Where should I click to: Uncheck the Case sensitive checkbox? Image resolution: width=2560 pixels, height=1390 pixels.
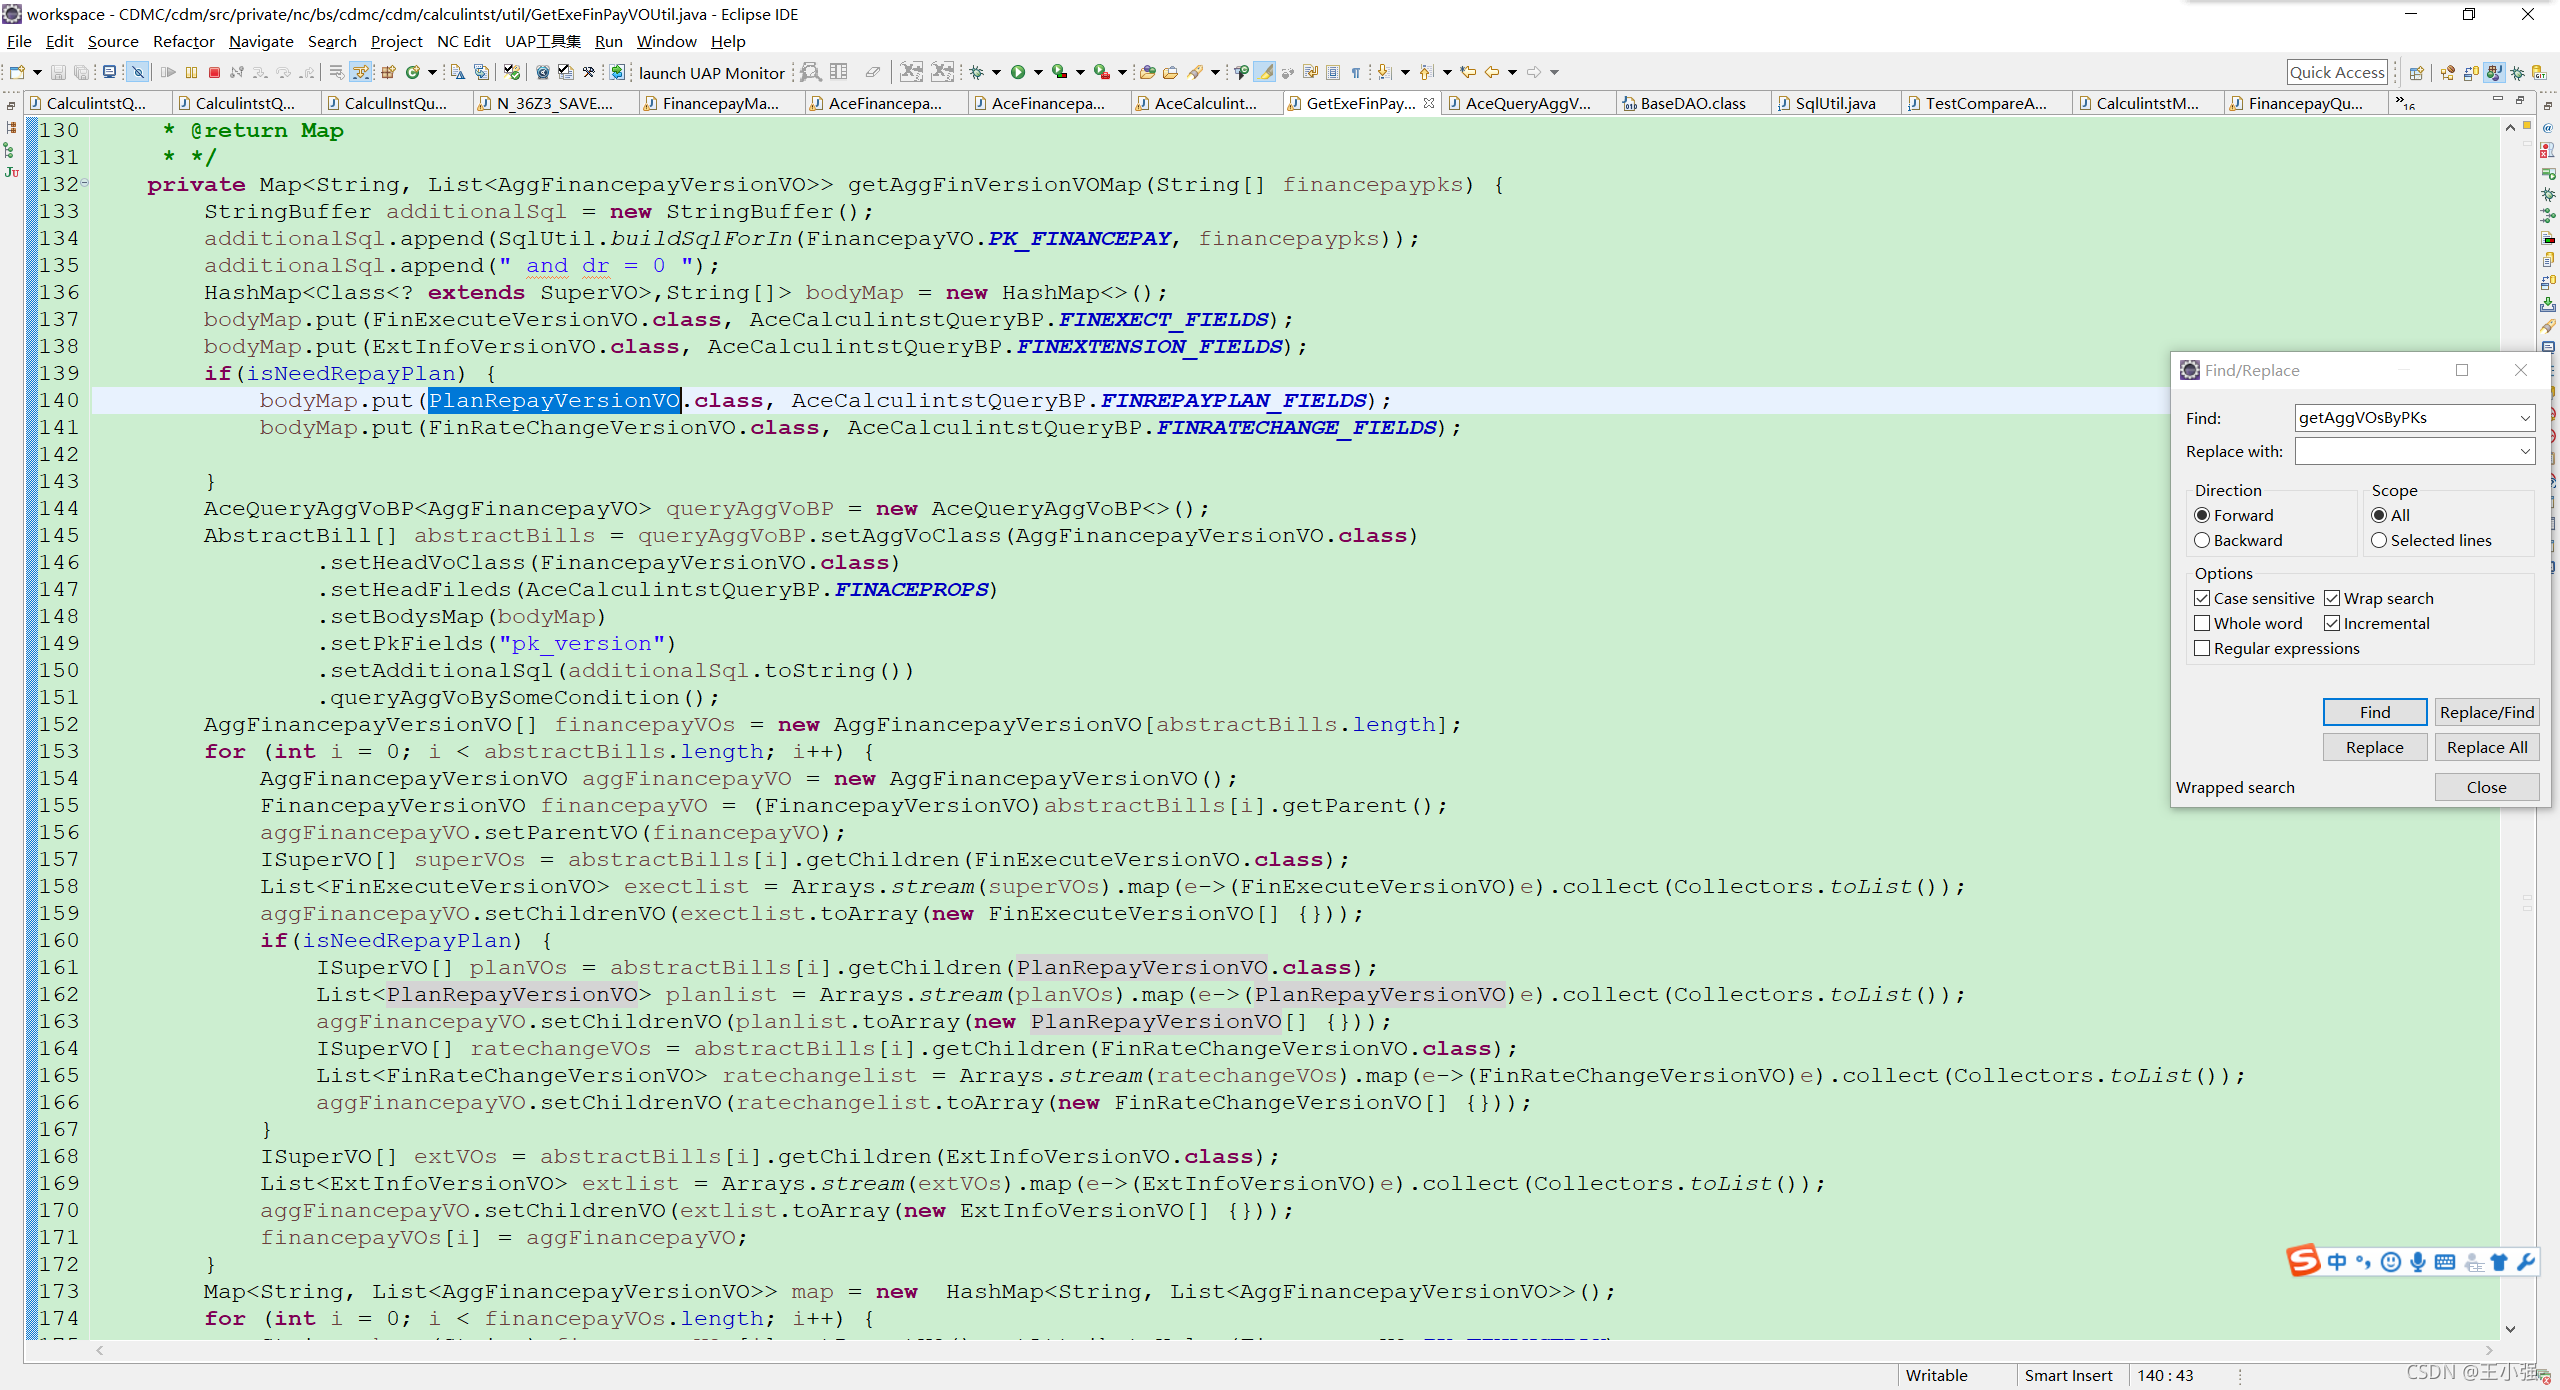tap(2202, 598)
